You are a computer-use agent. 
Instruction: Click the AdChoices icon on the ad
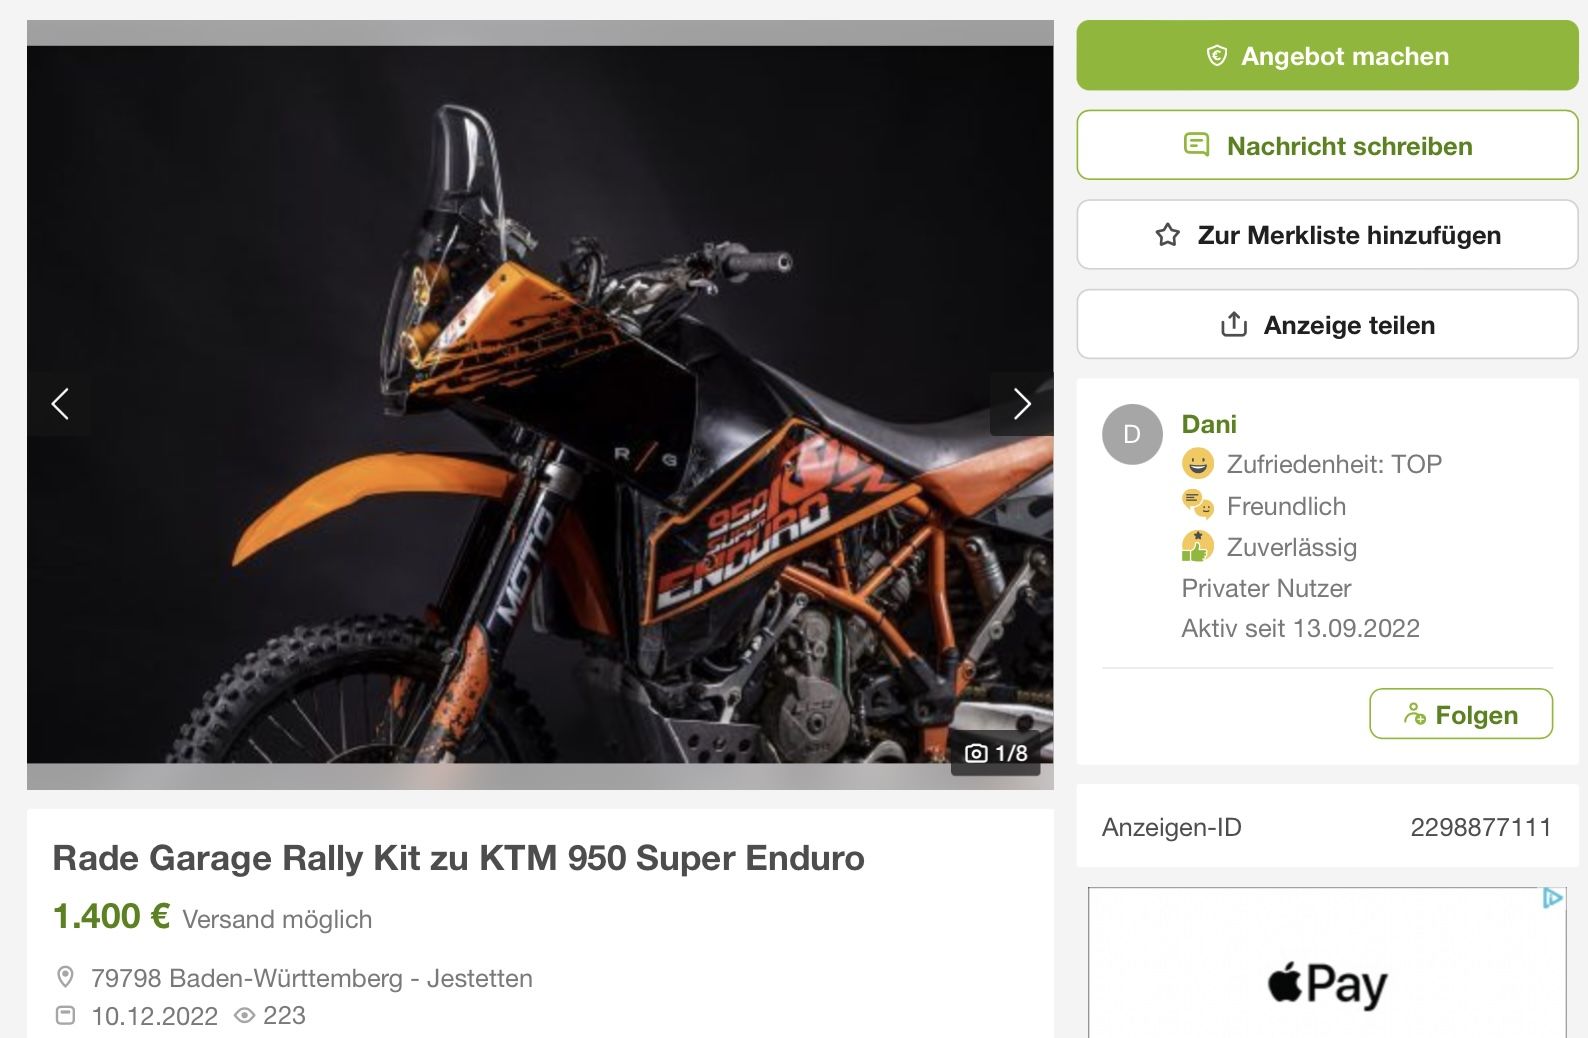[x=1552, y=898]
